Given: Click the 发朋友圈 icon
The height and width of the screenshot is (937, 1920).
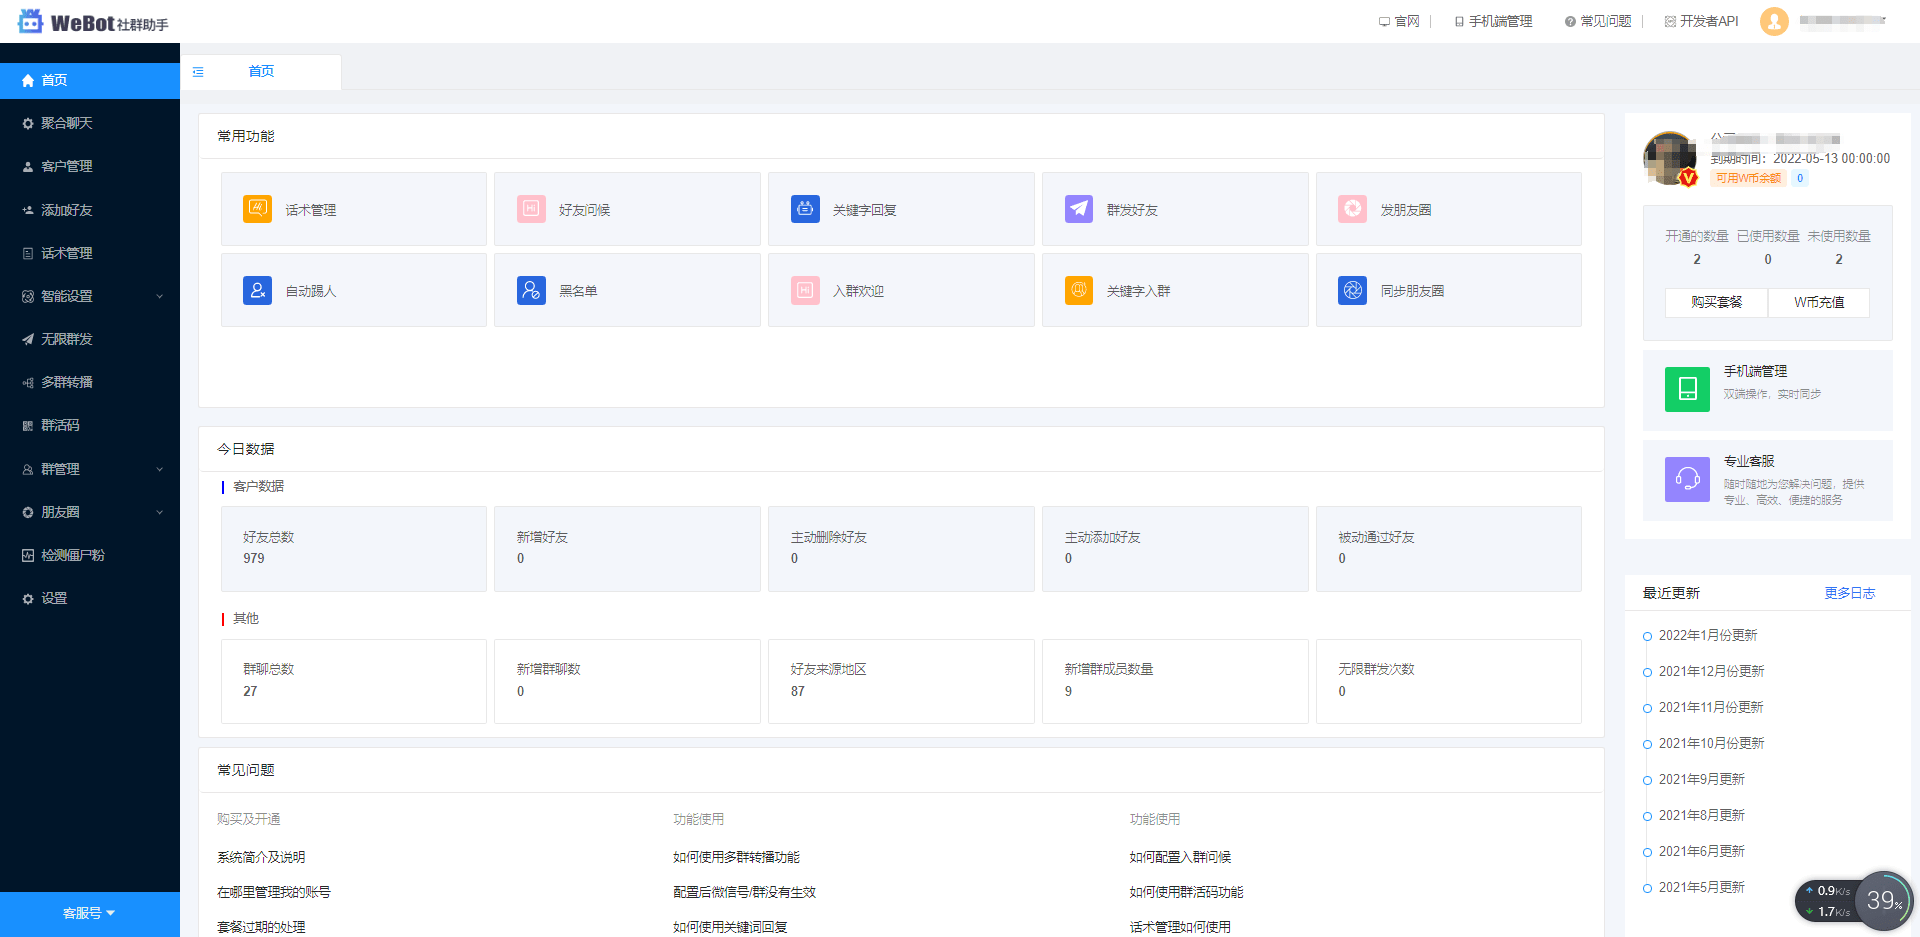Looking at the screenshot, I should pyautogui.click(x=1352, y=209).
